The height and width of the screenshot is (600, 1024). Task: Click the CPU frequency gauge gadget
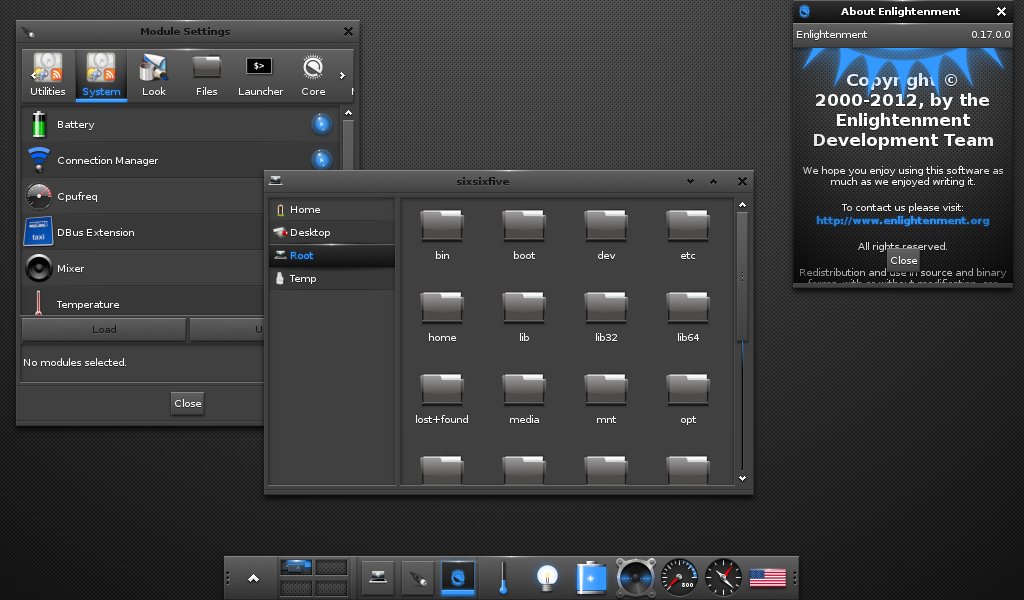point(679,578)
